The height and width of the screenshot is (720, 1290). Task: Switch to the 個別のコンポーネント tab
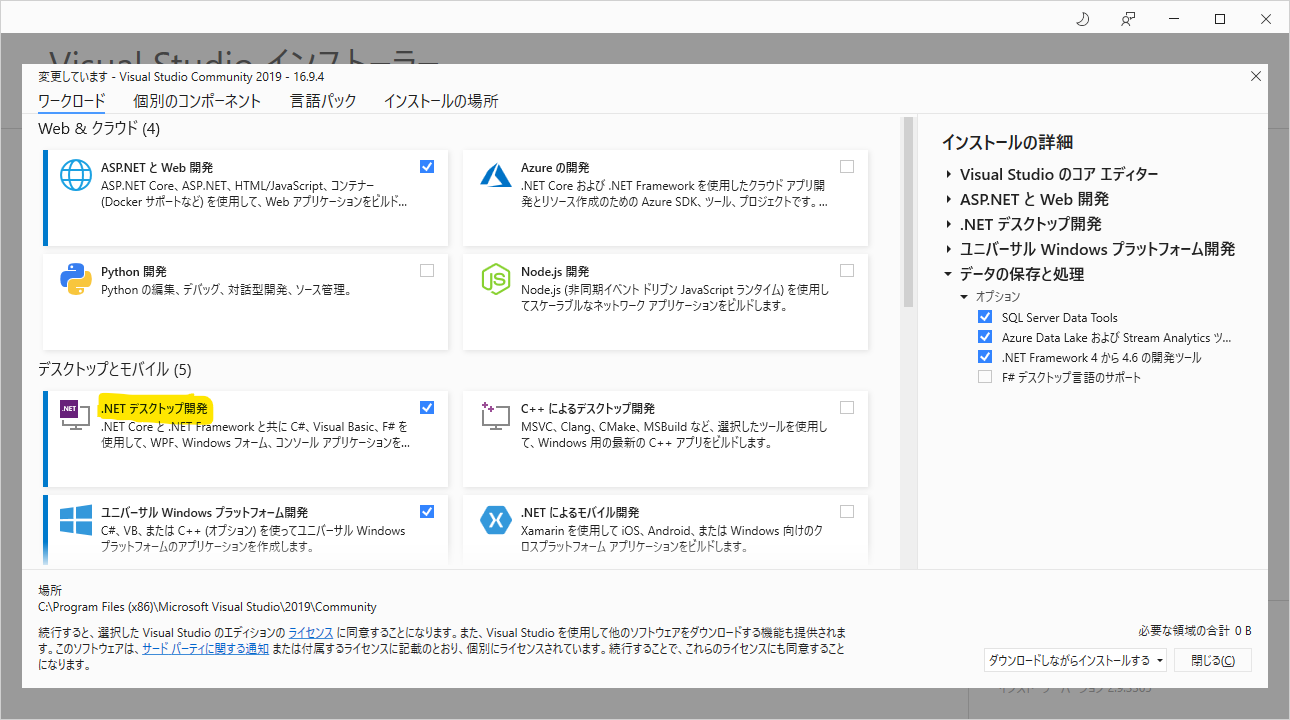[x=197, y=101]
